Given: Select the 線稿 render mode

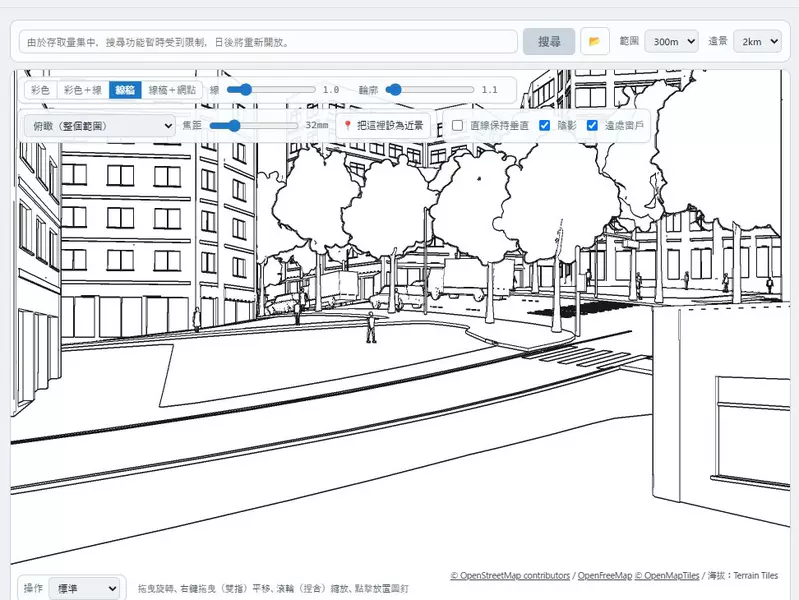Looking at the screenshot, I should pyautogui.click(x=125, y=90).
